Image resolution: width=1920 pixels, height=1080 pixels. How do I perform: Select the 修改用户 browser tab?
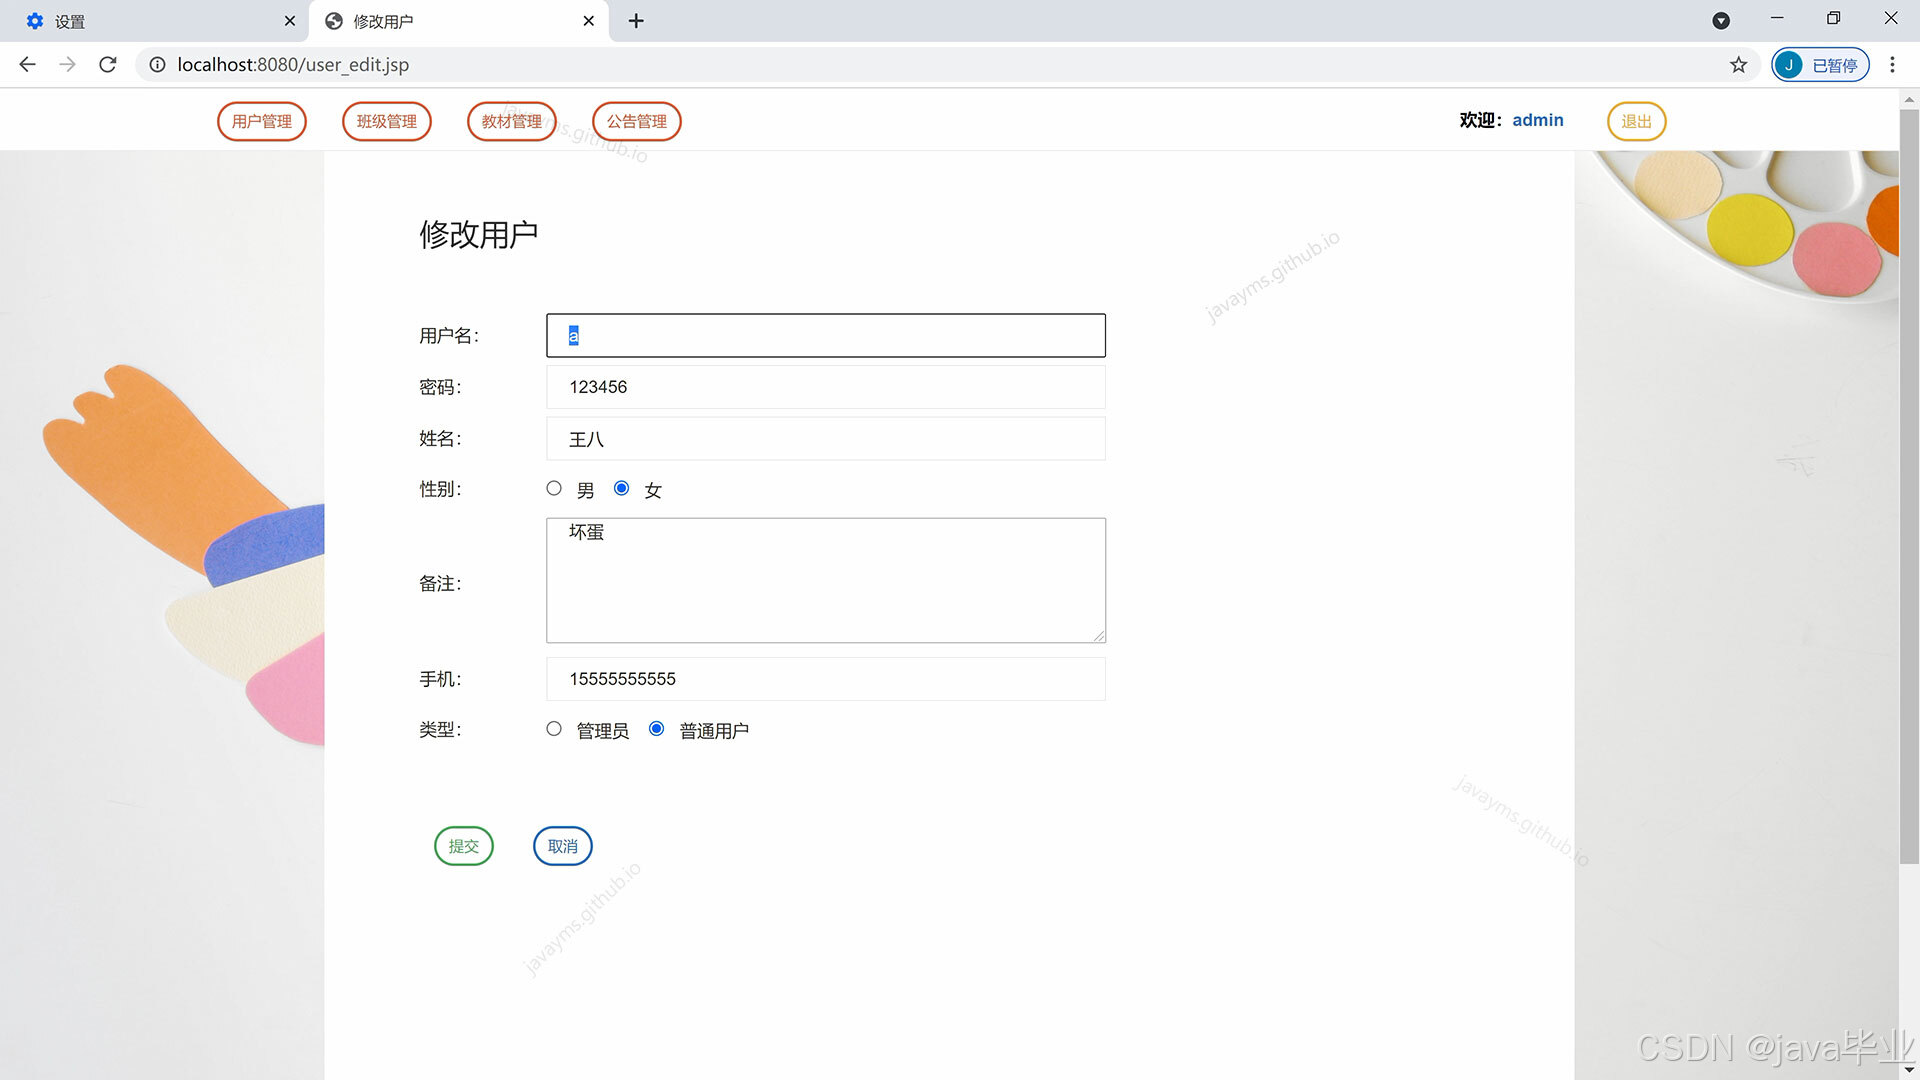click(x=459, y=21)
